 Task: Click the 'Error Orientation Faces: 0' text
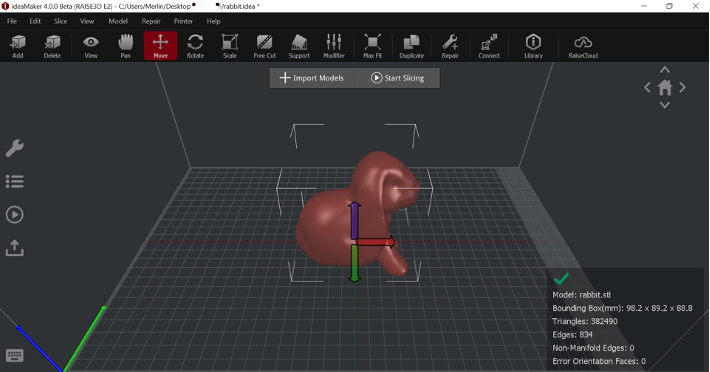coord(599,361)
